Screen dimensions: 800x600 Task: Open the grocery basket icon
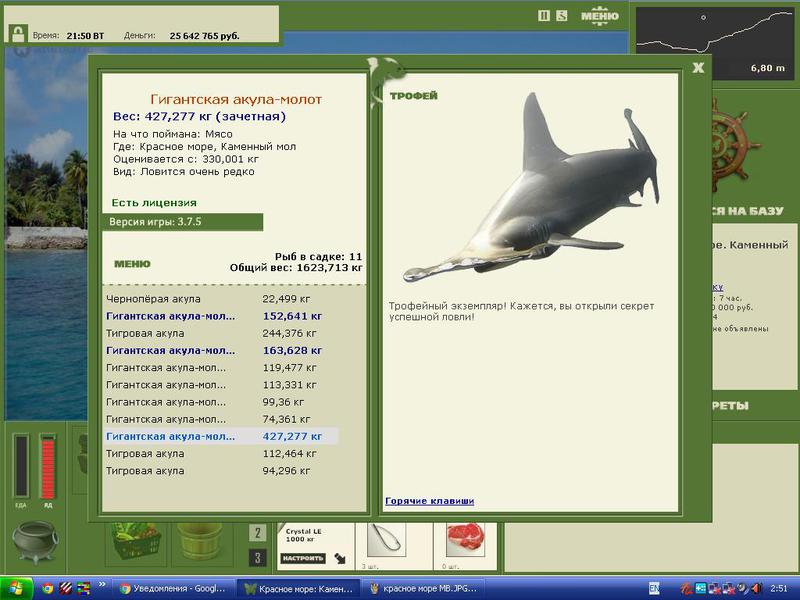(x=136, y=541)
